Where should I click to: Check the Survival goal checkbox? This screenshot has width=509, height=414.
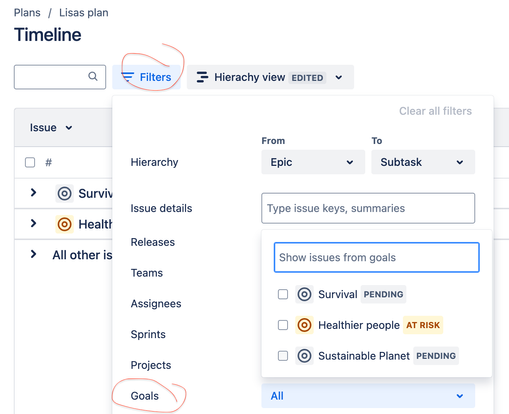[x=283, y=294]
